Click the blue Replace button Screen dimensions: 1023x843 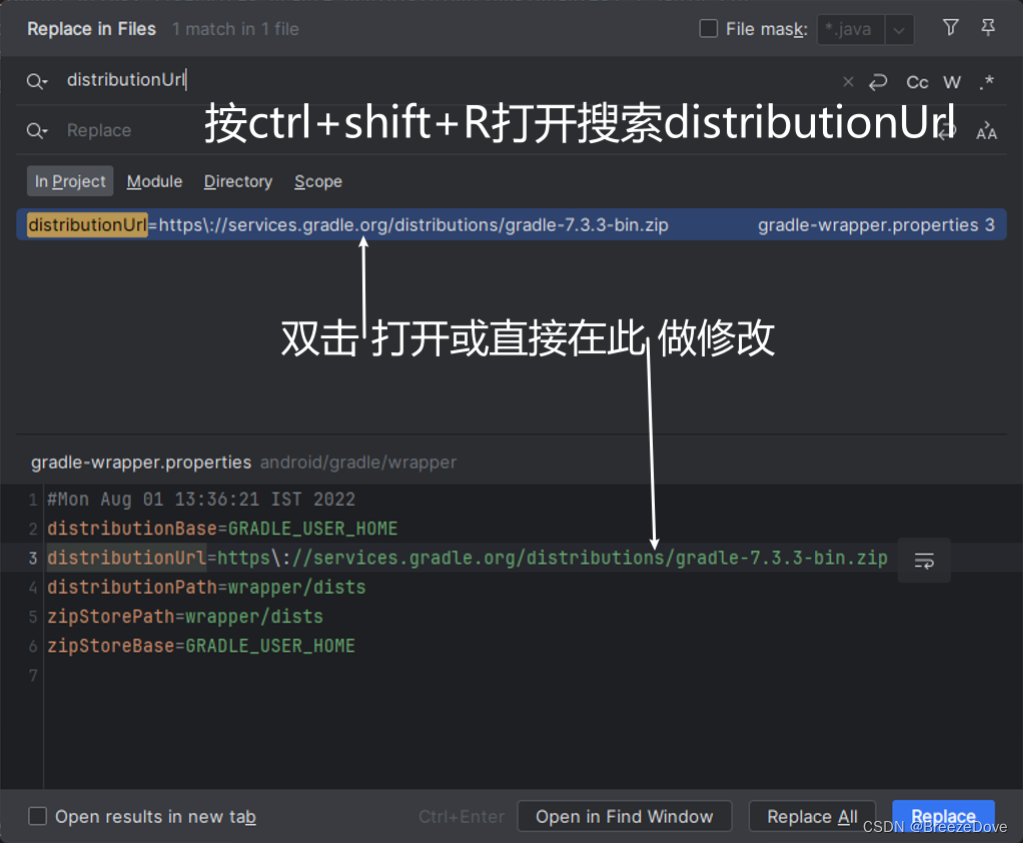(x=943, y=816)
